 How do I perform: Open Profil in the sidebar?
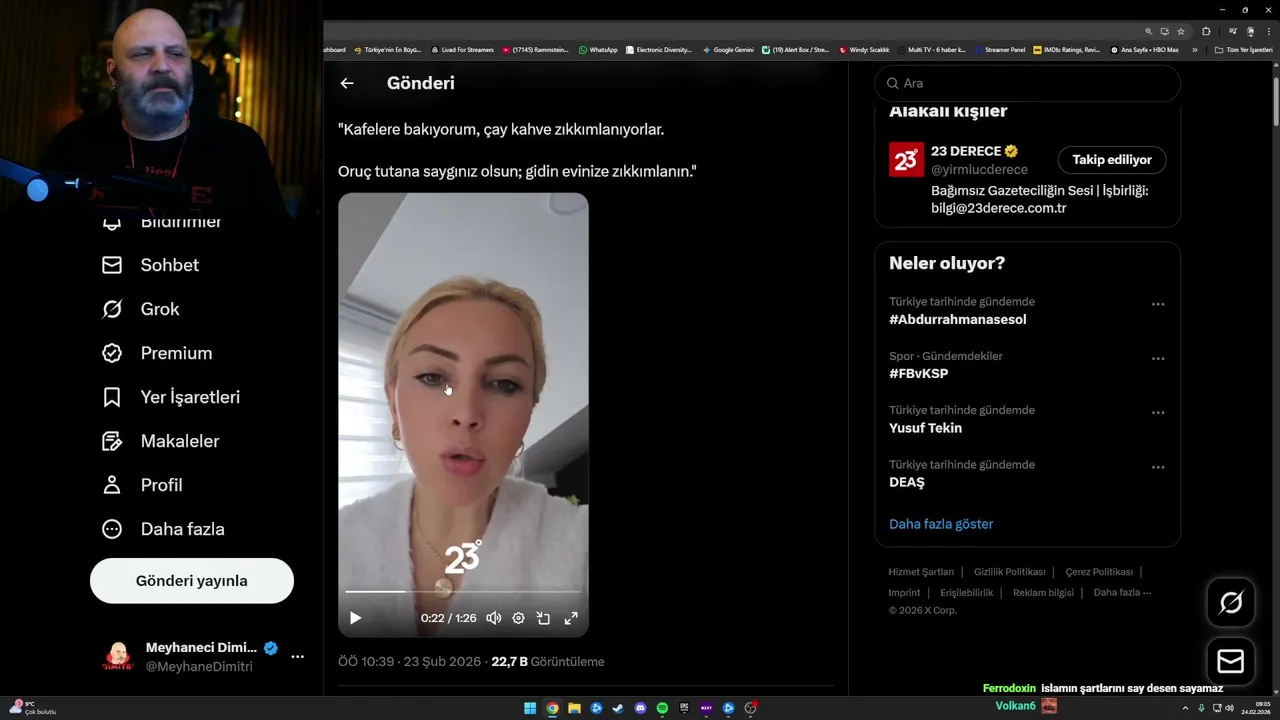[x=142, y=485]
